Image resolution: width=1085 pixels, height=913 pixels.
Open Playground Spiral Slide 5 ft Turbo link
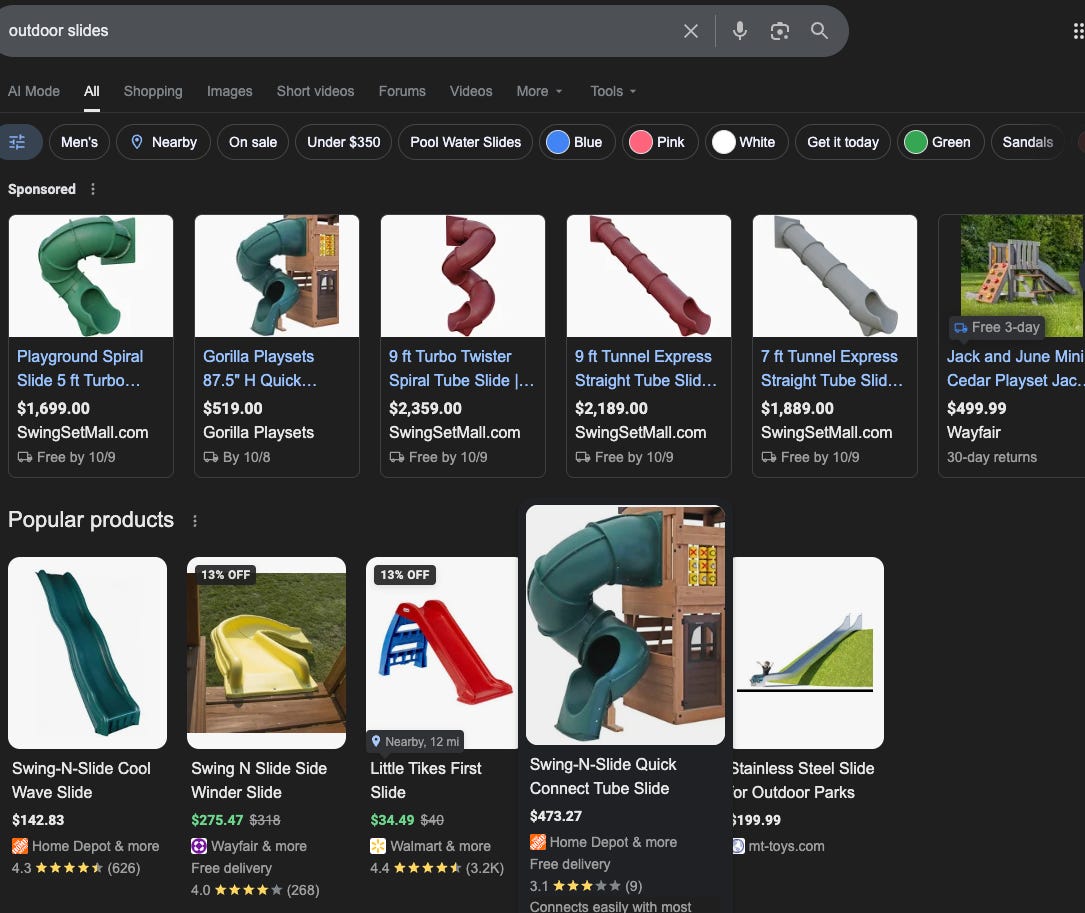(80, 368)
